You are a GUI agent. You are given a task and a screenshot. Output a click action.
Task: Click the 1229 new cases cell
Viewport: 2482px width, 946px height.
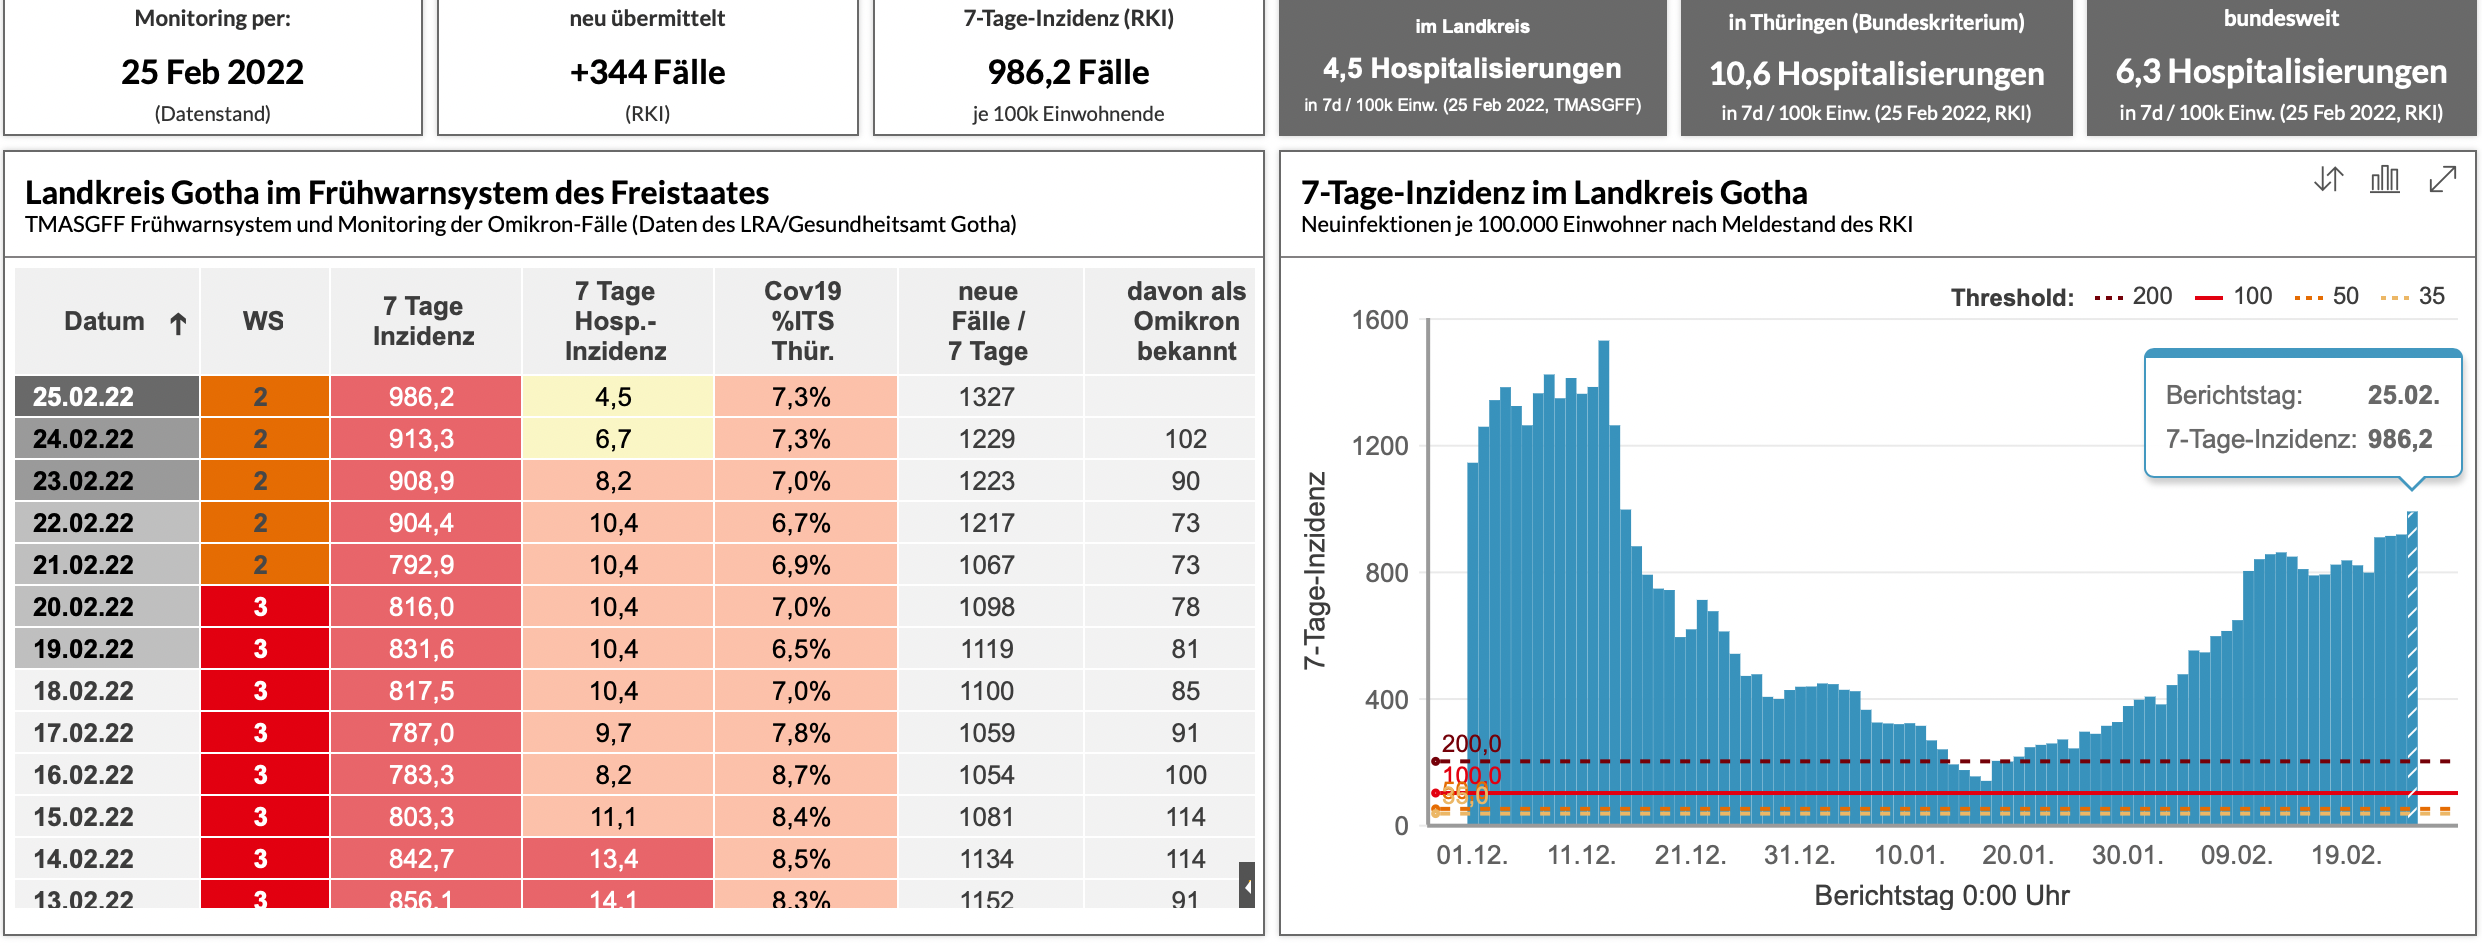coord(991,438)
